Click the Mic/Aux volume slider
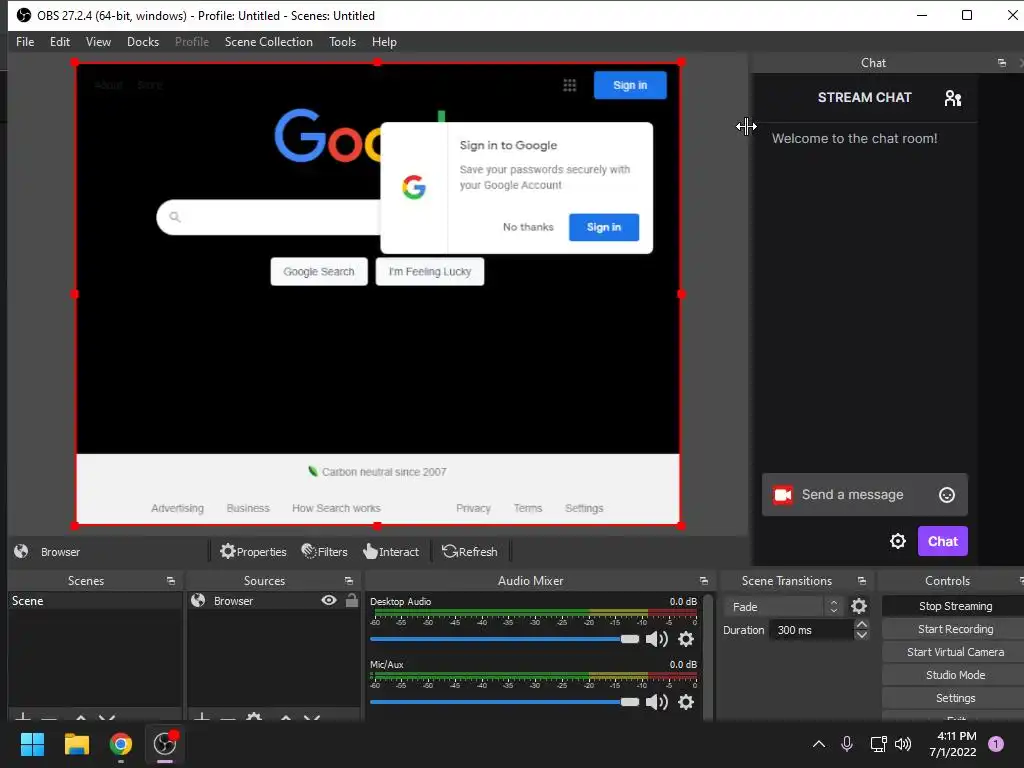1024x768 pixels. click(x=504, y=702)
